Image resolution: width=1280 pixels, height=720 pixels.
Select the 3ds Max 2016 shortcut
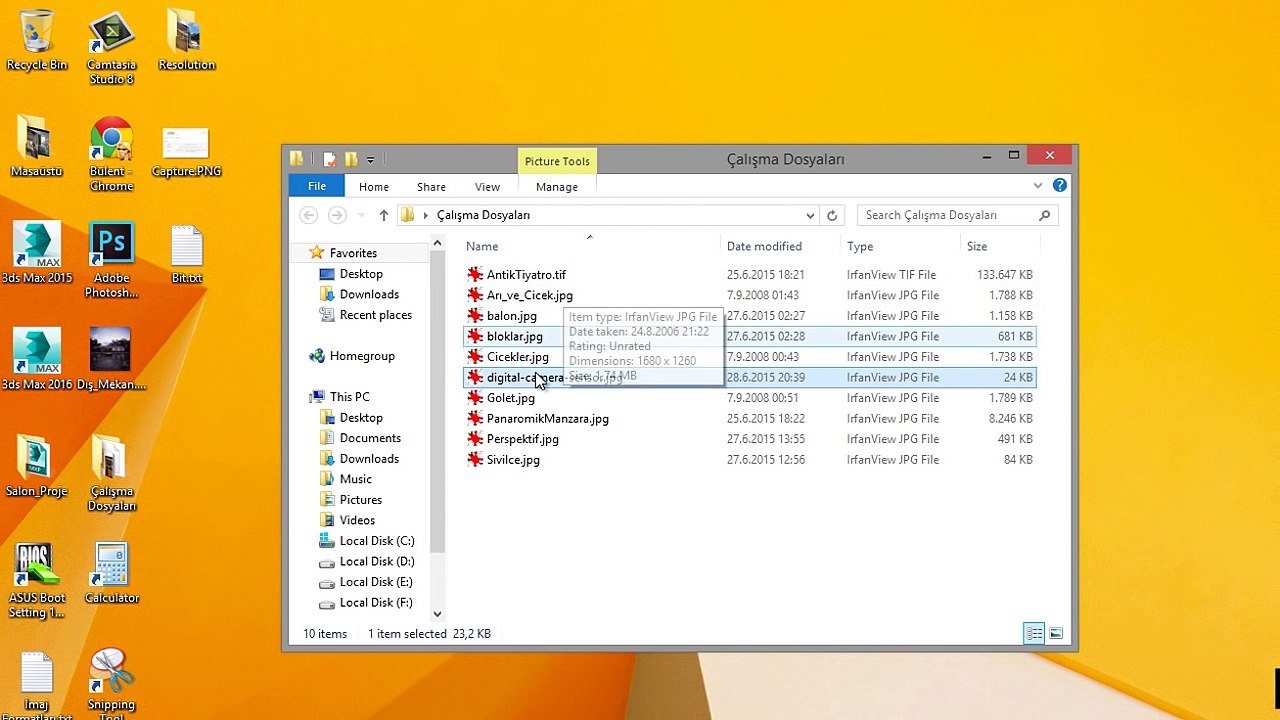point(37,357)
